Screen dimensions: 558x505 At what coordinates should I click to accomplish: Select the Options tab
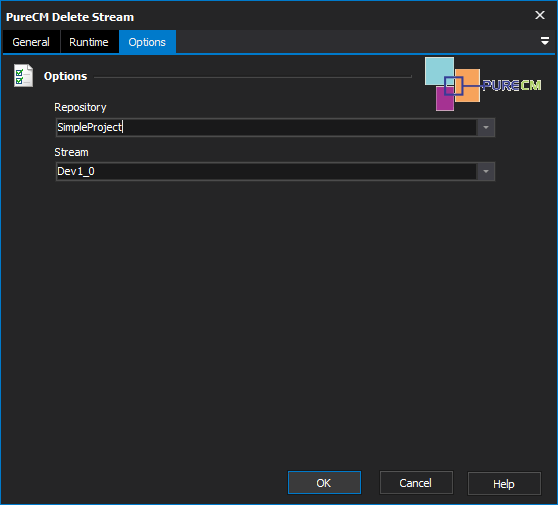(x=147, y=42)
